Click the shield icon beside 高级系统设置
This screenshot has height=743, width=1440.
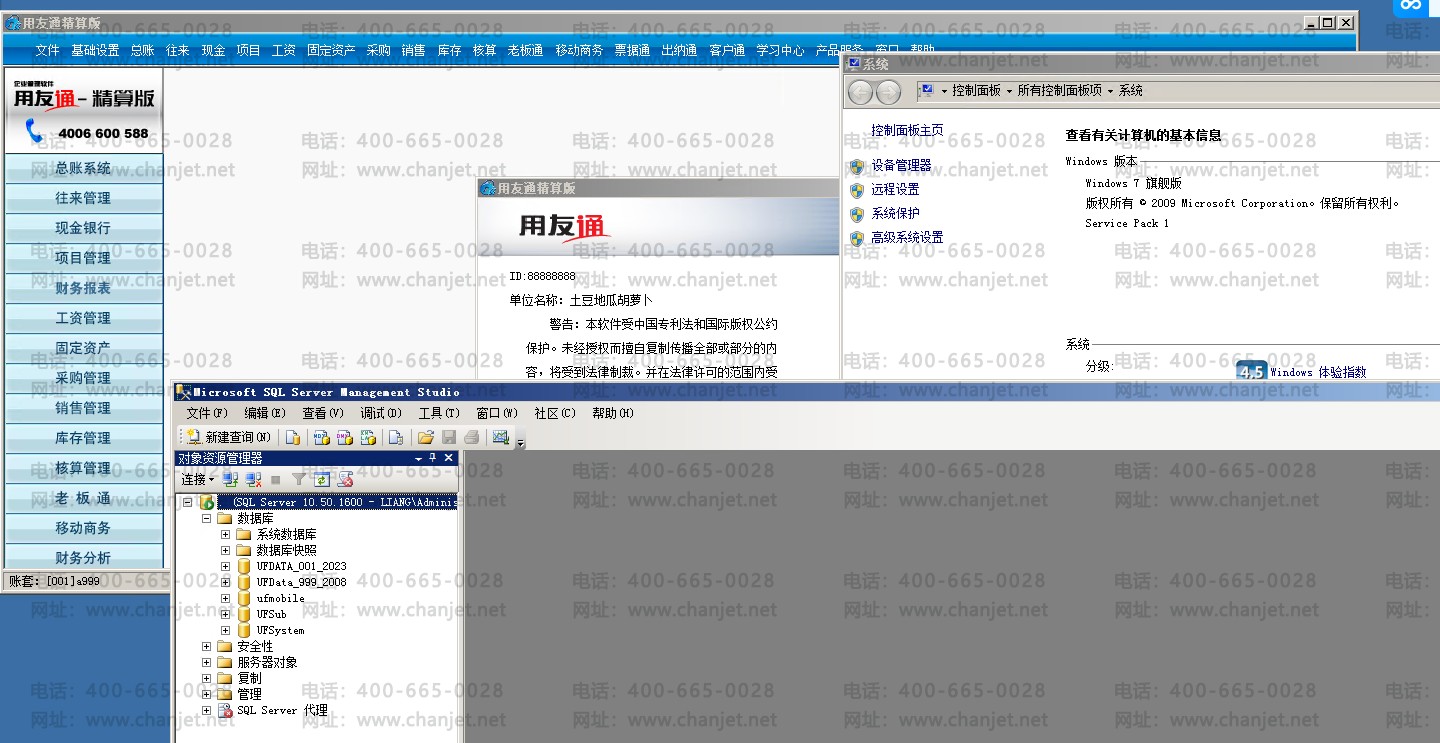click(856, 239)
